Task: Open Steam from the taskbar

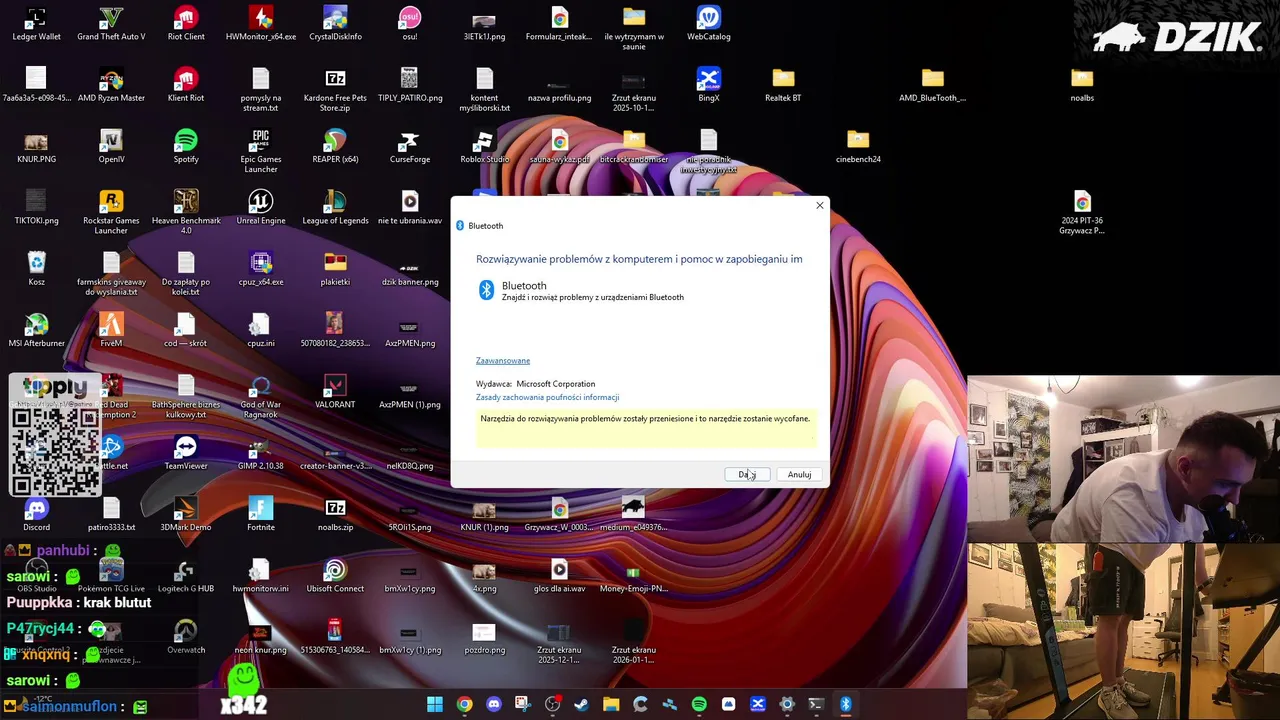Action: [x=581, y=704]
